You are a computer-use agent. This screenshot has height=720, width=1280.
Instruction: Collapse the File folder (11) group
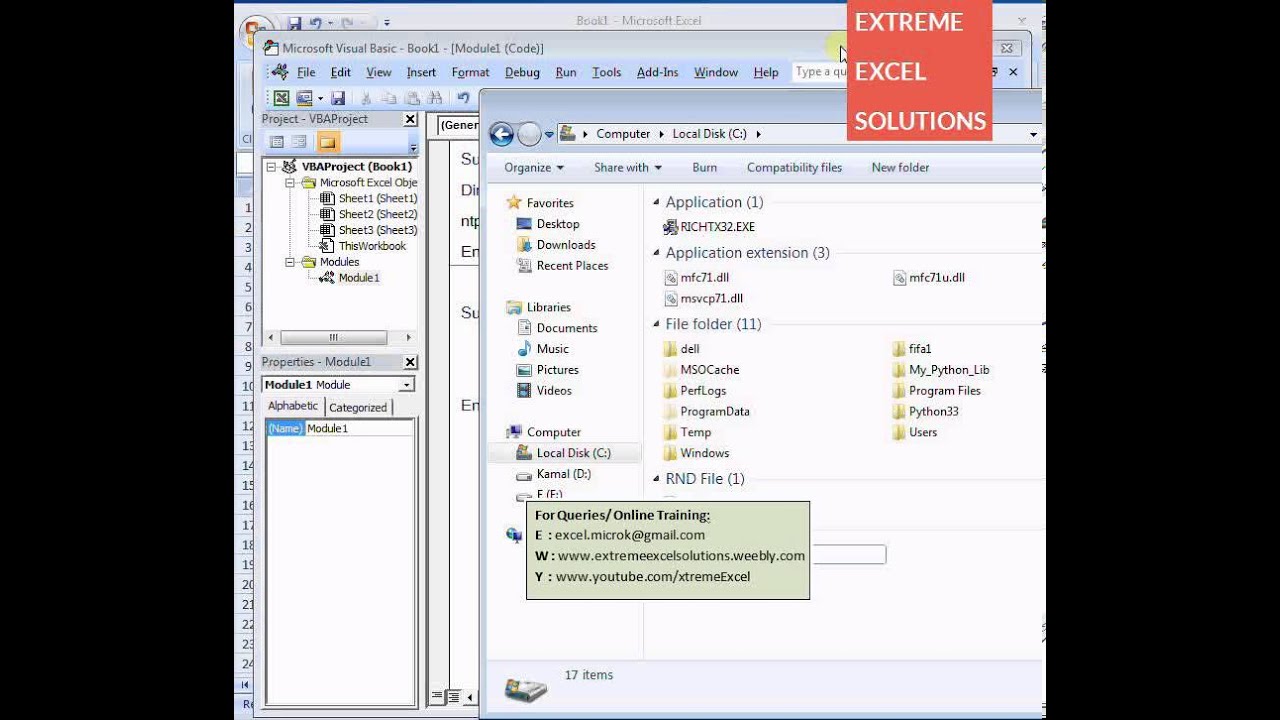657,324
